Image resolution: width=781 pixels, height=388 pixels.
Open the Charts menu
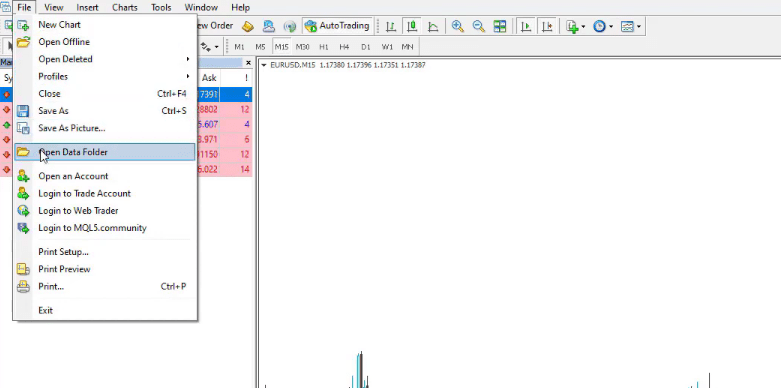pos(125,7)
